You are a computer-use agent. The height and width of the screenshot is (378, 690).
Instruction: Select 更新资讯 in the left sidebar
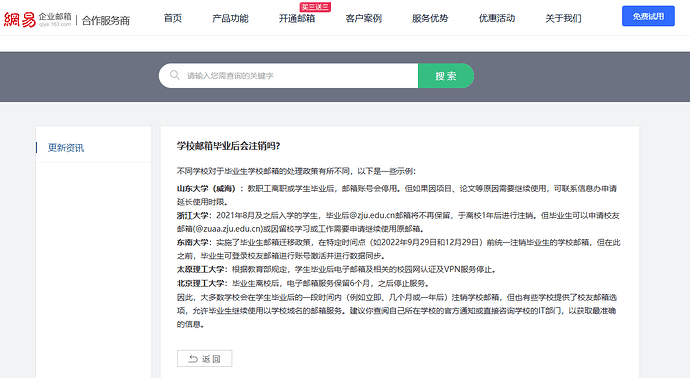click(66, 148)
